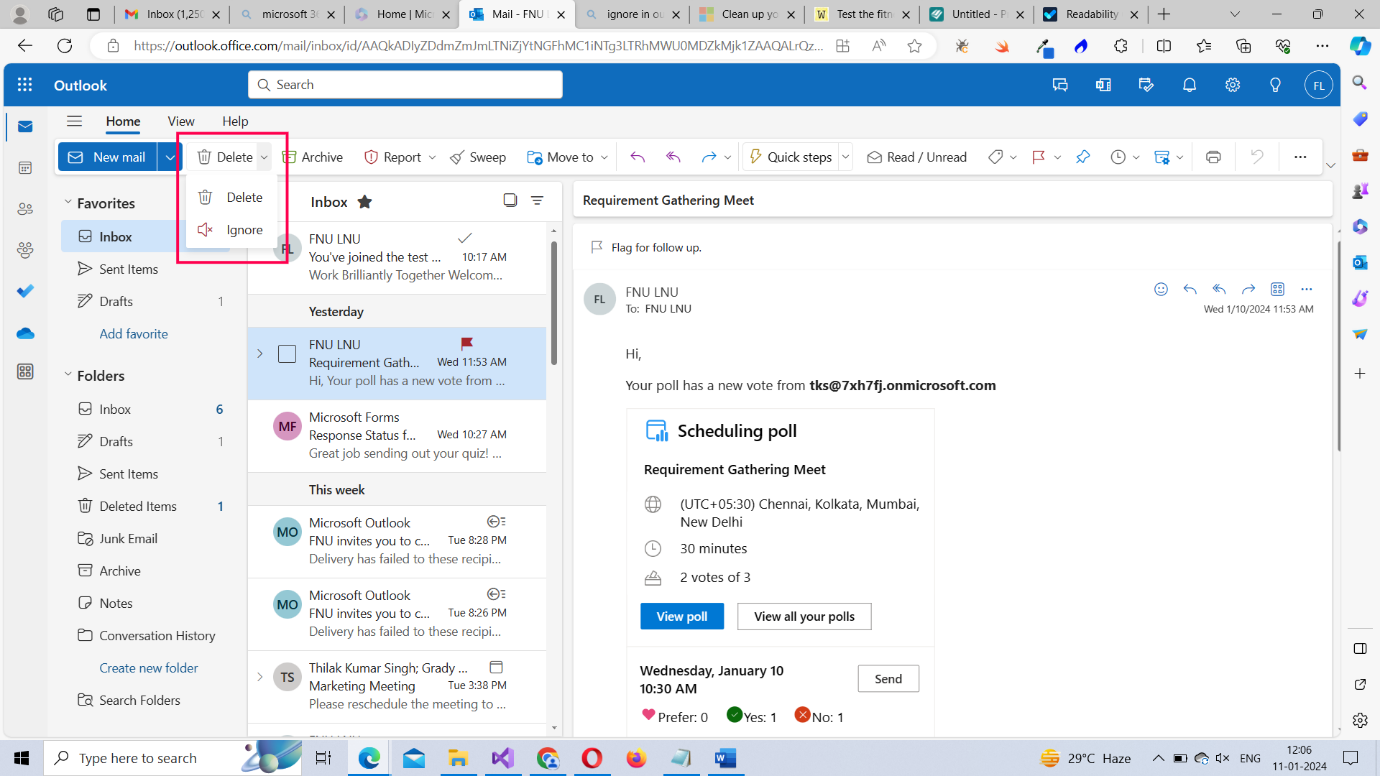This screenshot has width=1380, height=776.
Task: Open the Microsoft Forms Response Status email
Action: pyautogui.click(x=397, y=435)
